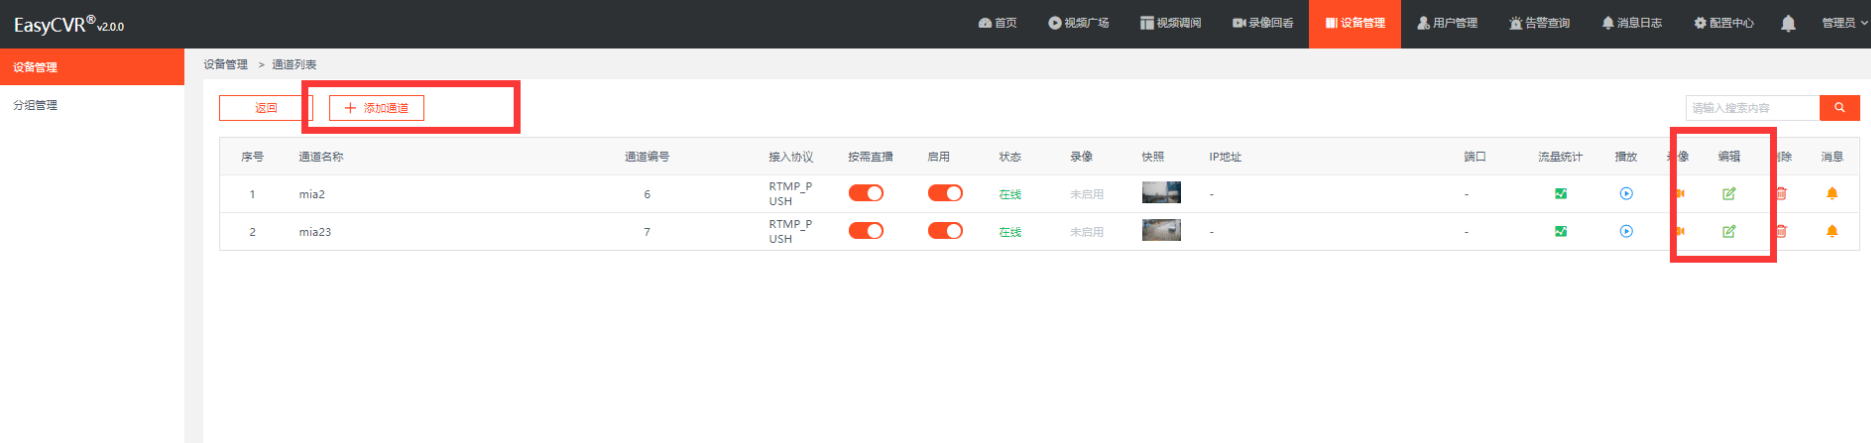Go to 配置中心 settings menu
The height and width of the screenshot is (443, 1871).
(1724, 23)
